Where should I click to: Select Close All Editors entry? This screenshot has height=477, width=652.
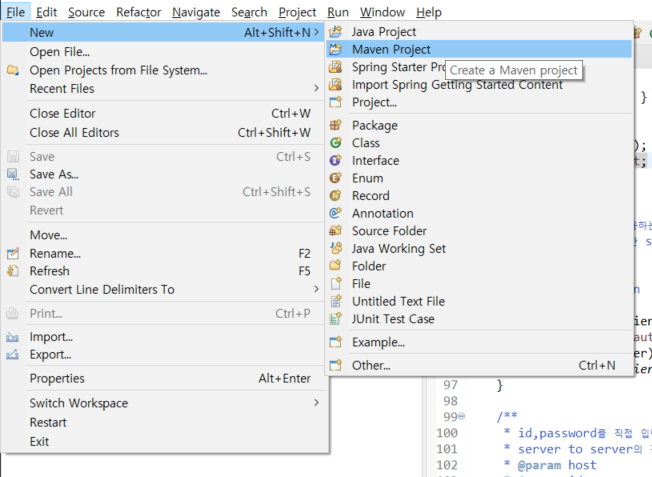(163, 132)
